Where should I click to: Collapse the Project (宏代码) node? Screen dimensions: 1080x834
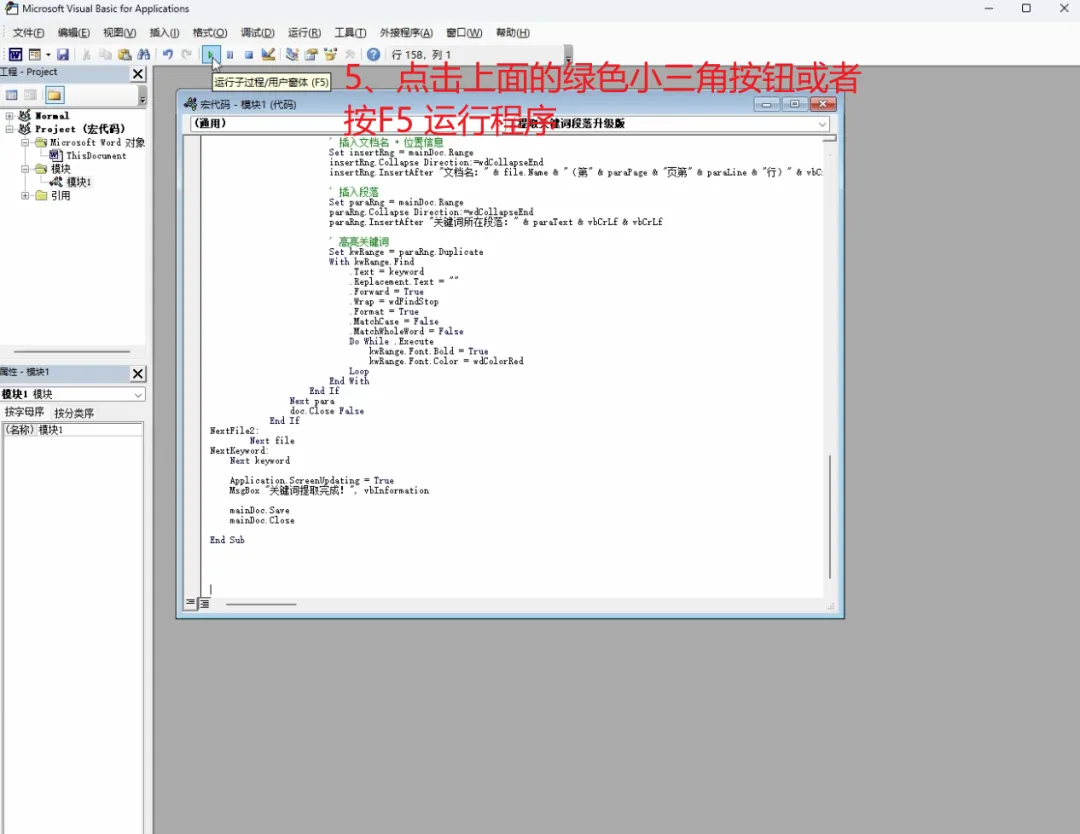[x=10, y=129]
